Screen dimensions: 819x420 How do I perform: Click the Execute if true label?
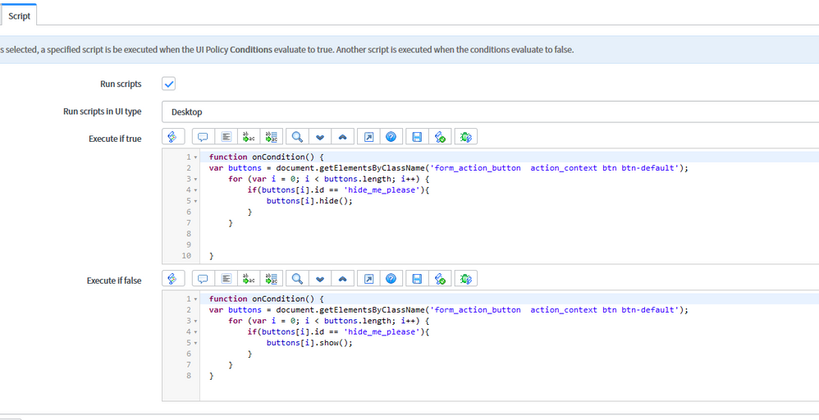115,138
